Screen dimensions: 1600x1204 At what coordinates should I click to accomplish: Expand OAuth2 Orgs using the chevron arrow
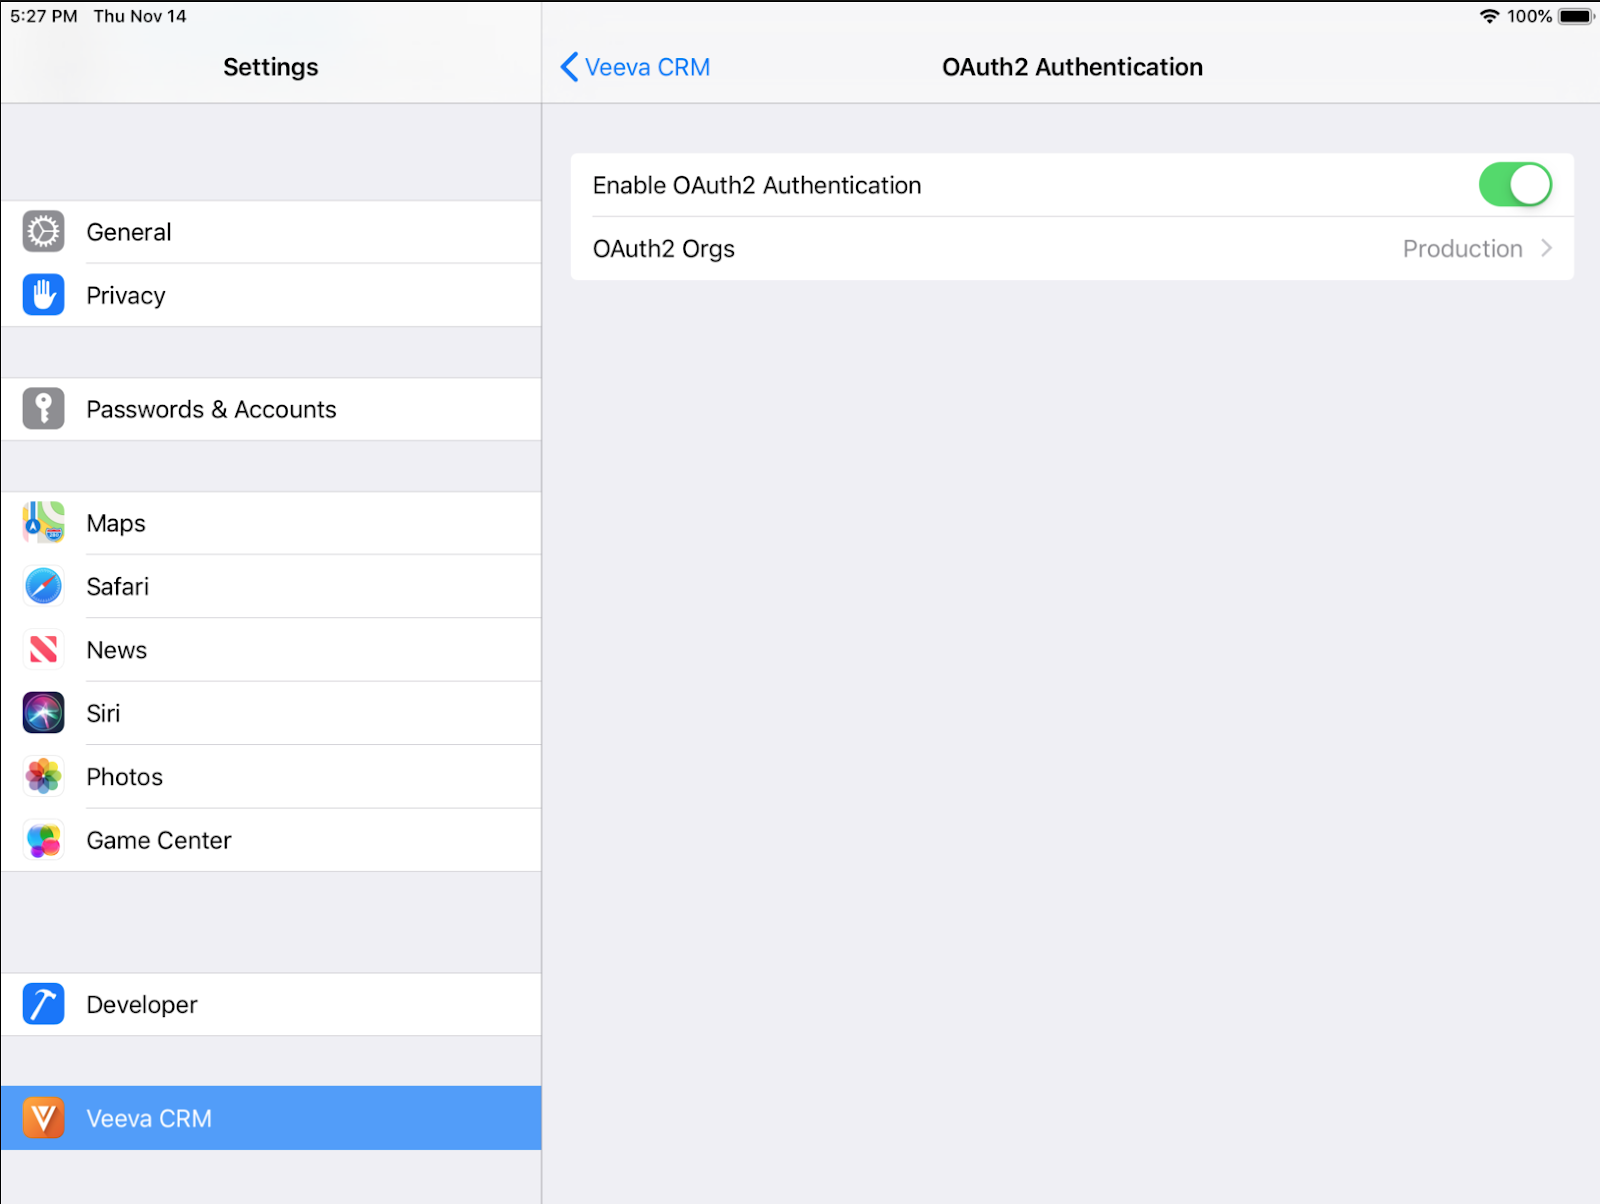pos(1547,248)
